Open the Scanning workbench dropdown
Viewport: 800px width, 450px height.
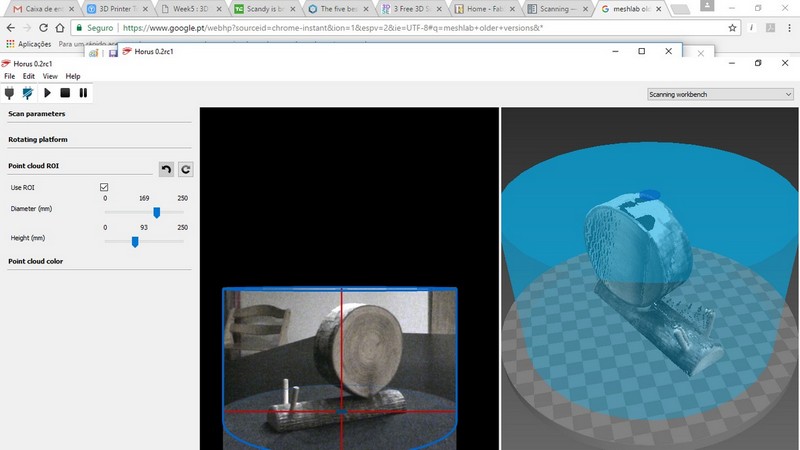[720, 94]
